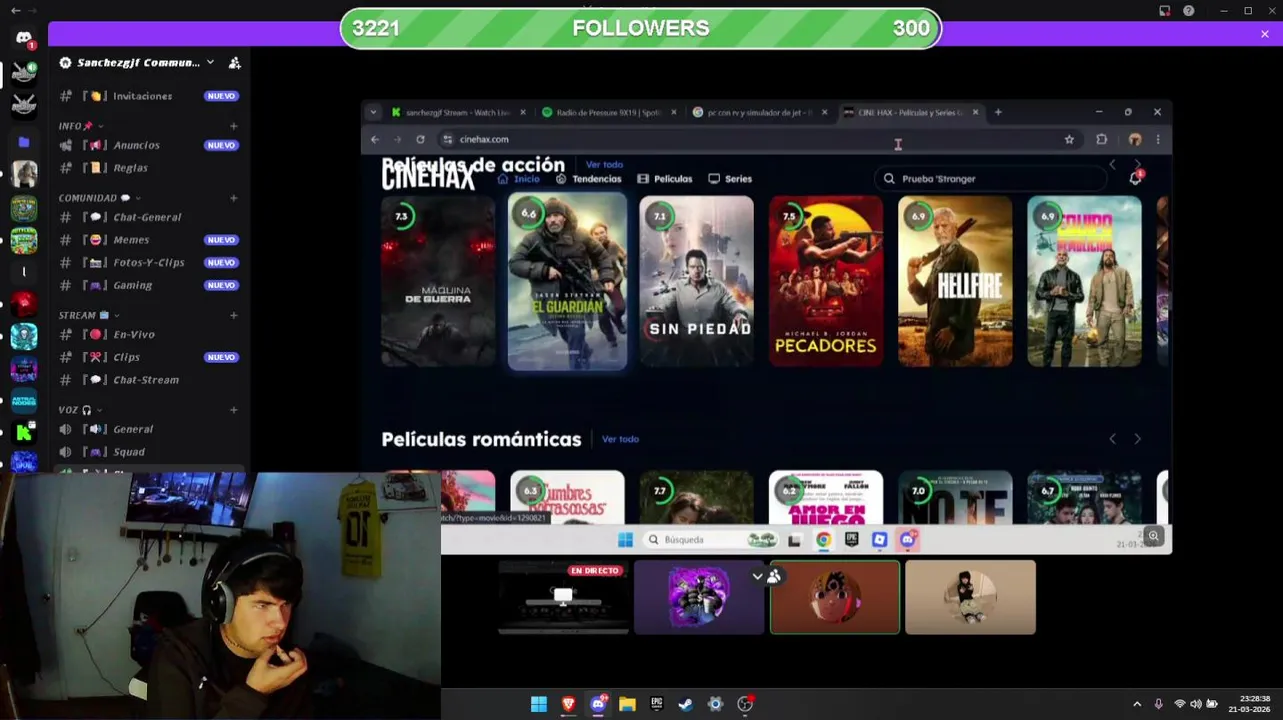Open new browser tab with plus
The height and width of the screenshot is (720, 1283).
coord(998,112)
